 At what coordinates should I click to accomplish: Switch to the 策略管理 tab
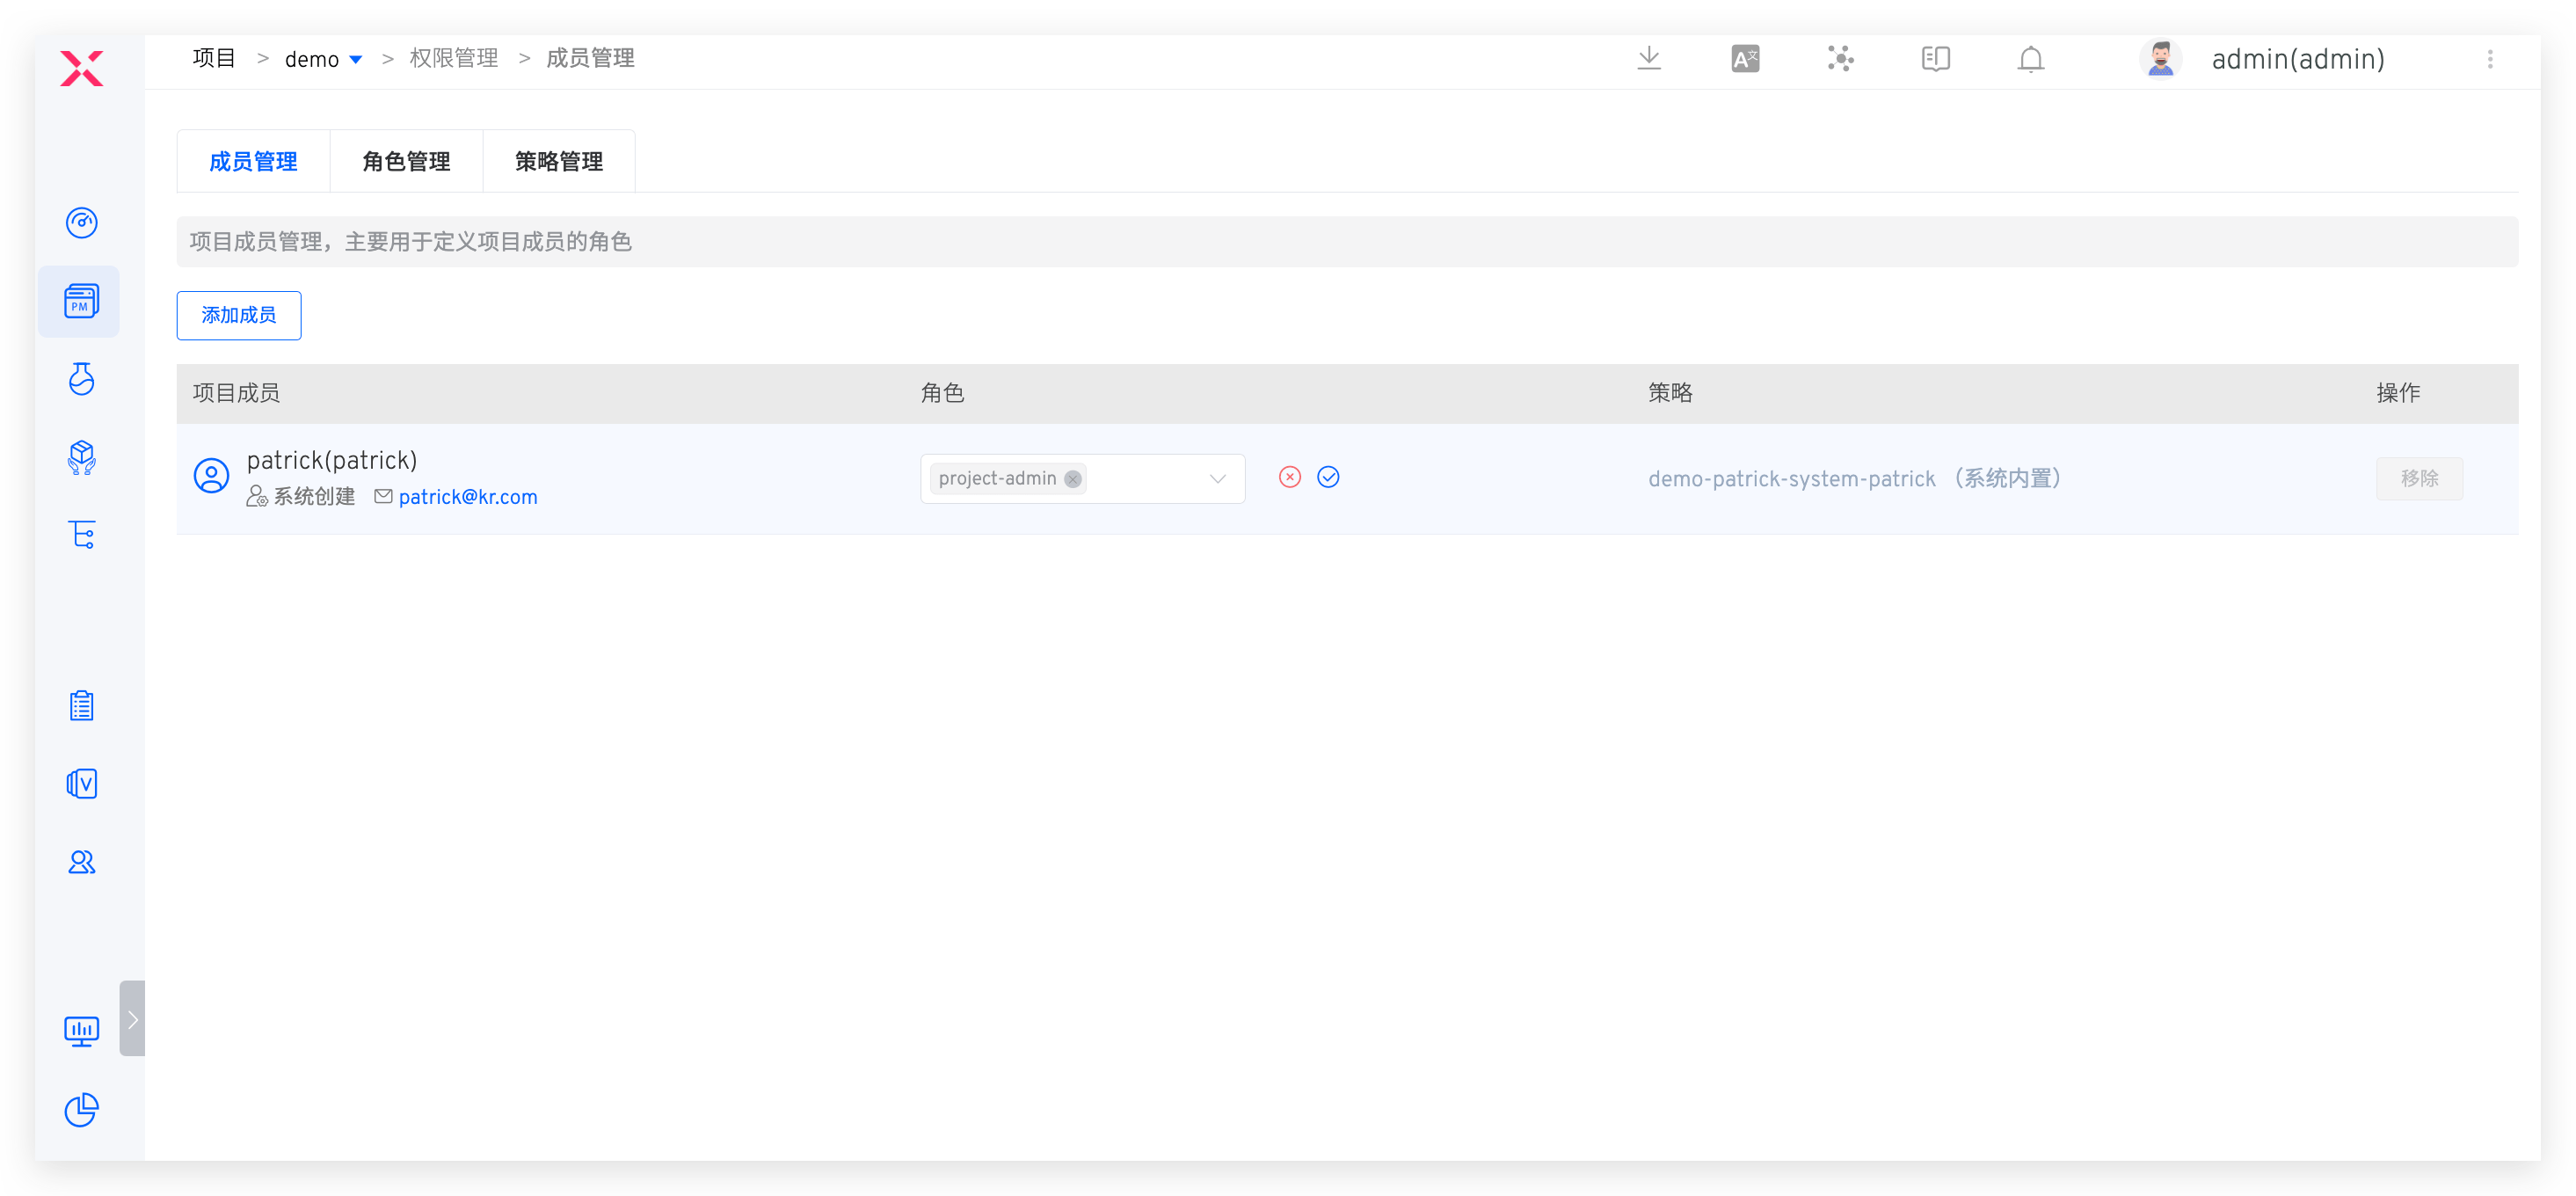558,162
